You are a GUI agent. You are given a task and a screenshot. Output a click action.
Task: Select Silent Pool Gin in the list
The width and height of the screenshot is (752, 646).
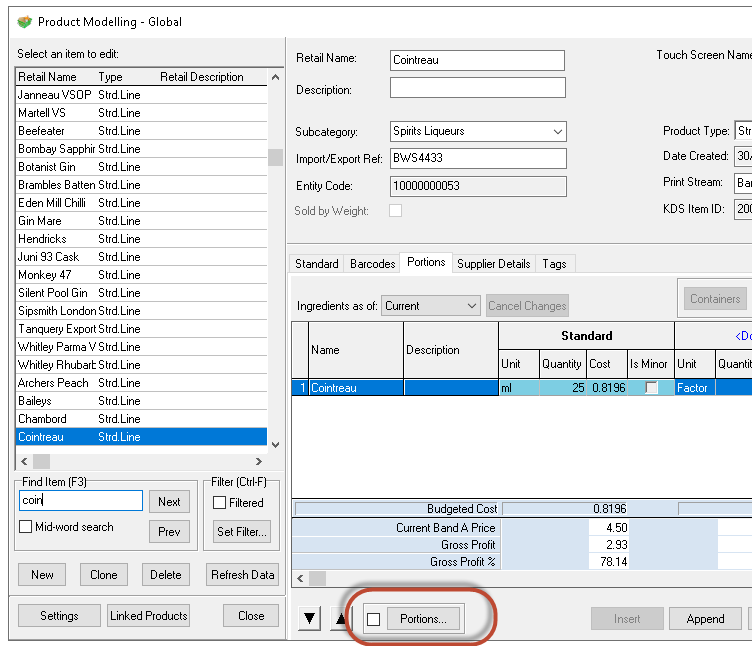(141, 293)
